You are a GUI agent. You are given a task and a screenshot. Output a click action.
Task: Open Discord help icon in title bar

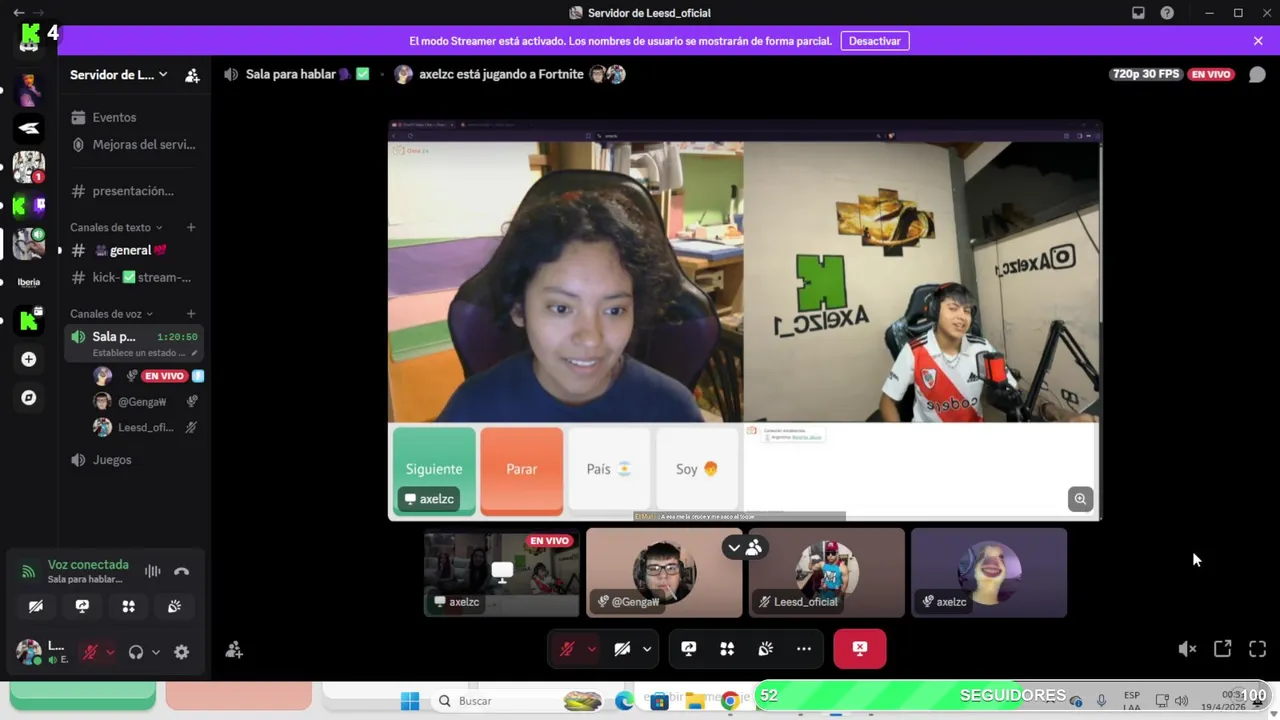coord(1167,13)
